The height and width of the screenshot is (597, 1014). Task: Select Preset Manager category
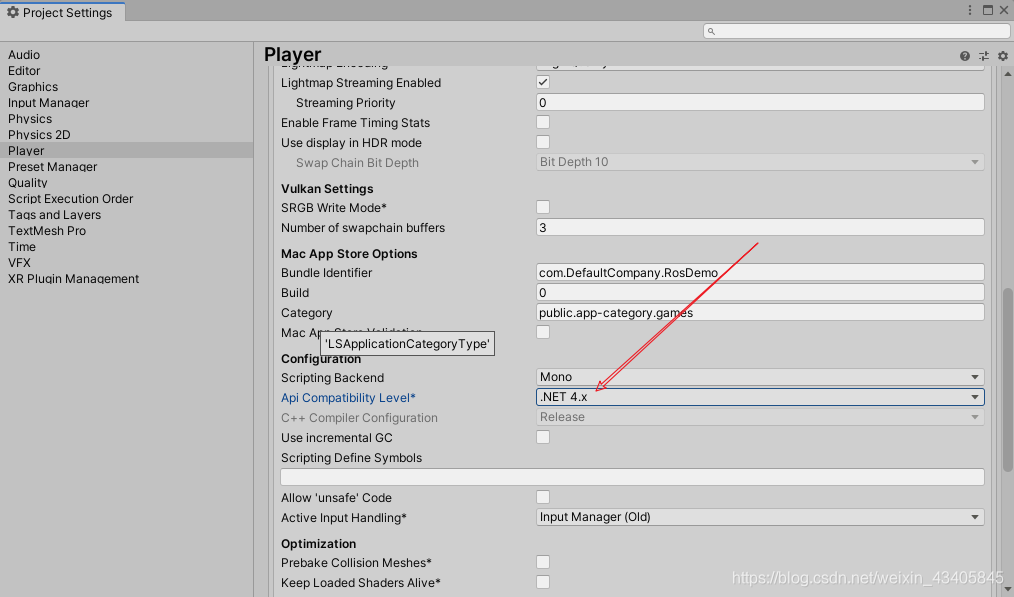pyautogui.click(x=52, y=167)
